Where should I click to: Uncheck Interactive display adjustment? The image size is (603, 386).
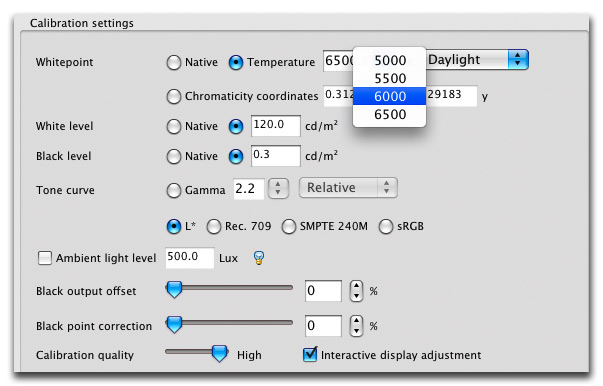coord(310,354)
